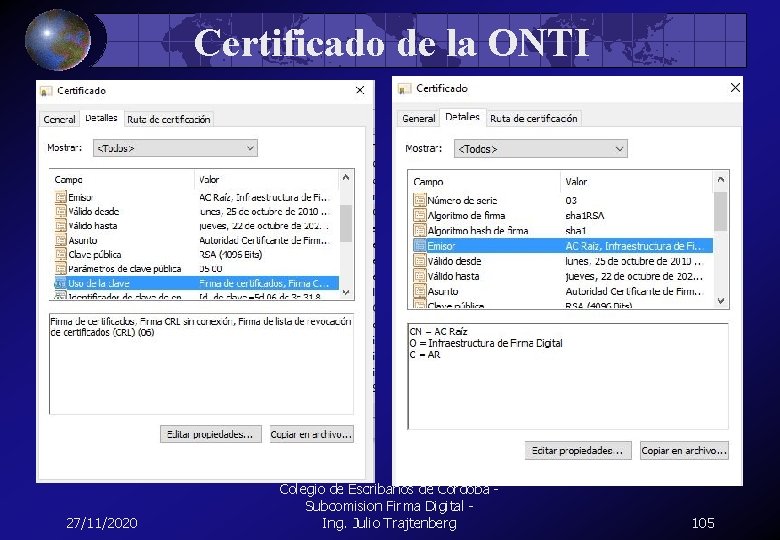Click Válido hasta field icon in right window
Viewport: 780px width, 540px height.
[x=419, y=276]
